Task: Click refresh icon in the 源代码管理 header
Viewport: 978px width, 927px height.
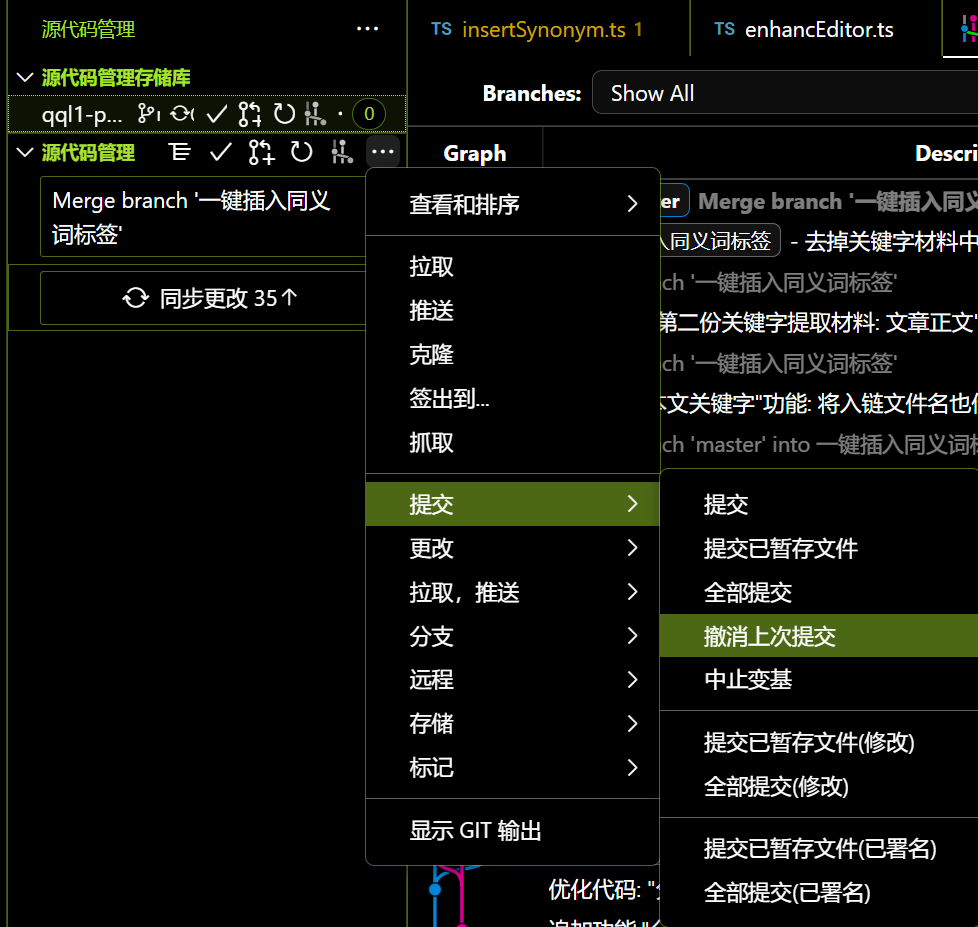Action: pyautogui.click(x=301, y=153)
